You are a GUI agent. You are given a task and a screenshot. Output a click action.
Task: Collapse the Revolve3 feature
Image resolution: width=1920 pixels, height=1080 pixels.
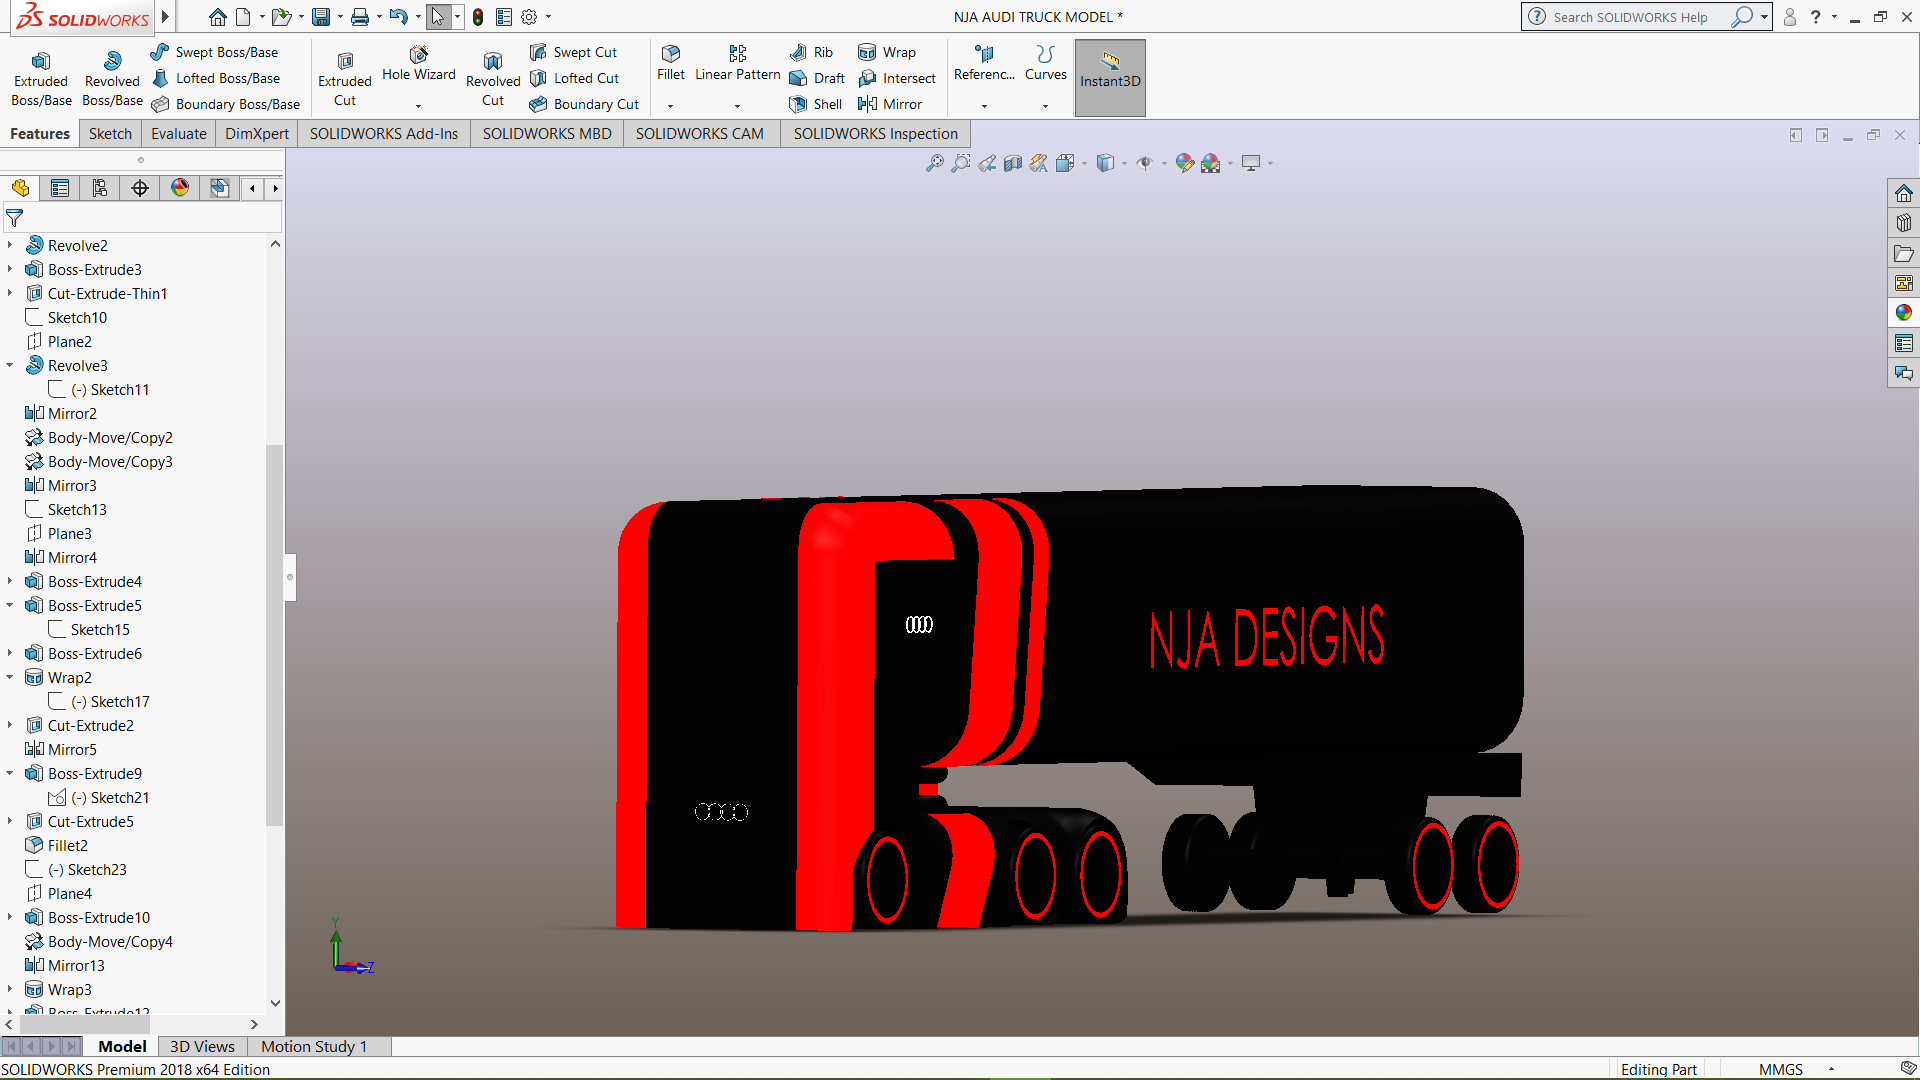point(10,365)
